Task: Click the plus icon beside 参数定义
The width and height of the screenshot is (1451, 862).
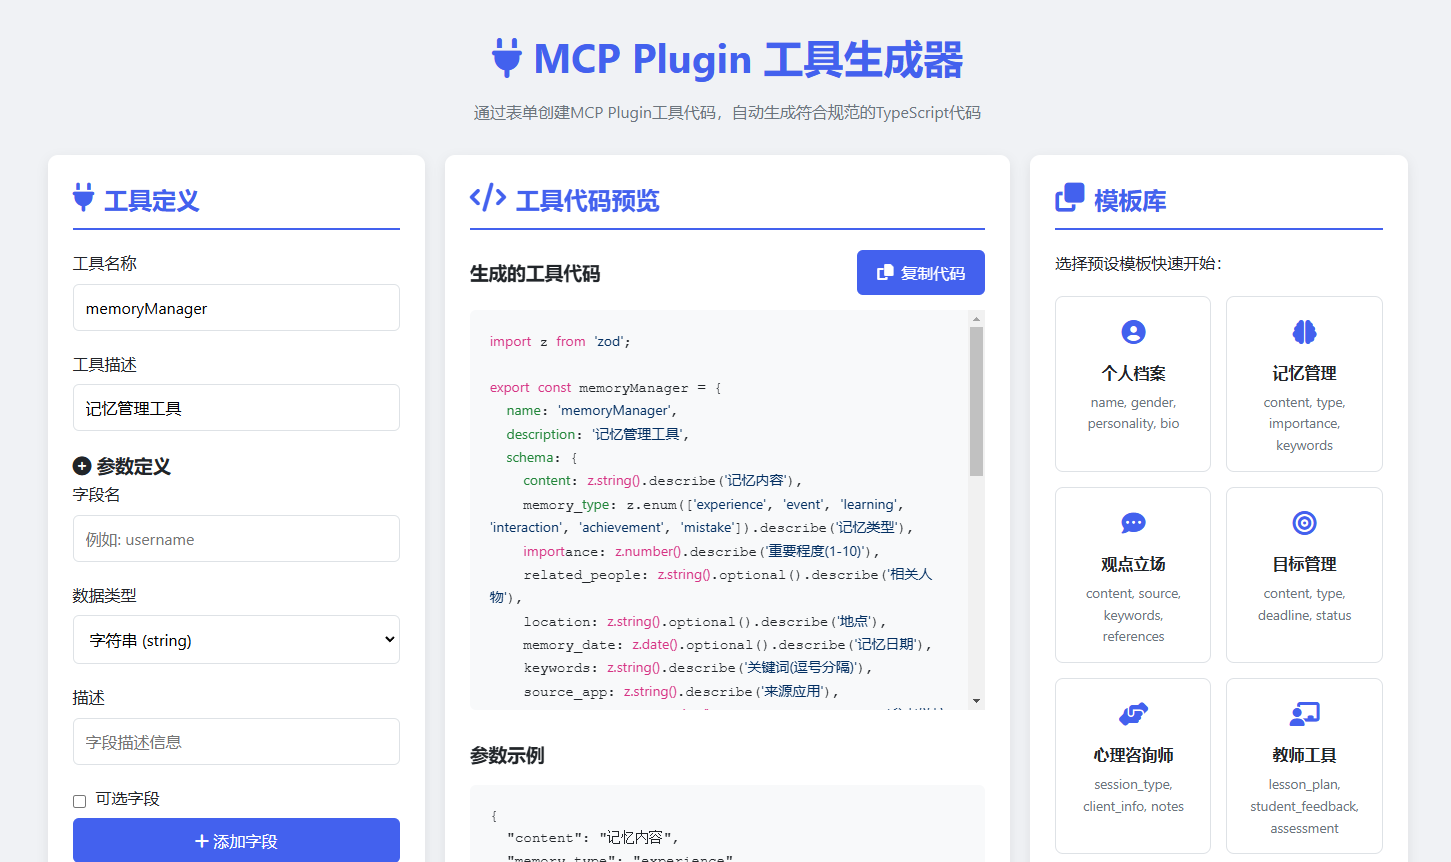Action: click(x=80, y=465)
